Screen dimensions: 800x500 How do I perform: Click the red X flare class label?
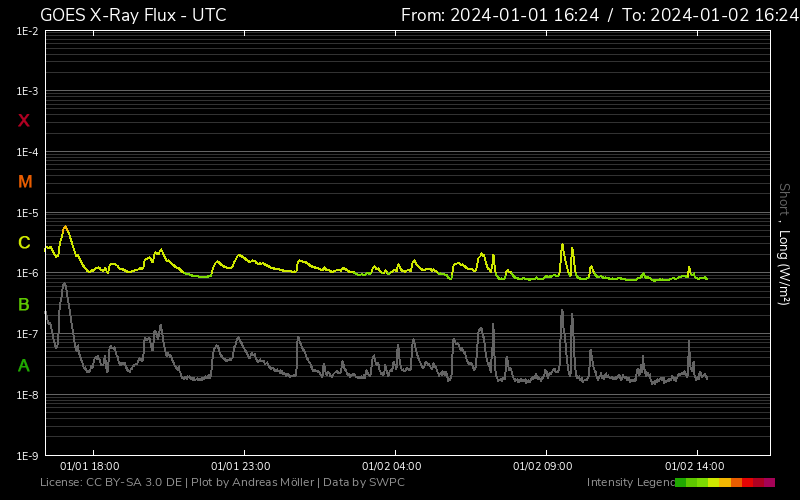point(24,121)
